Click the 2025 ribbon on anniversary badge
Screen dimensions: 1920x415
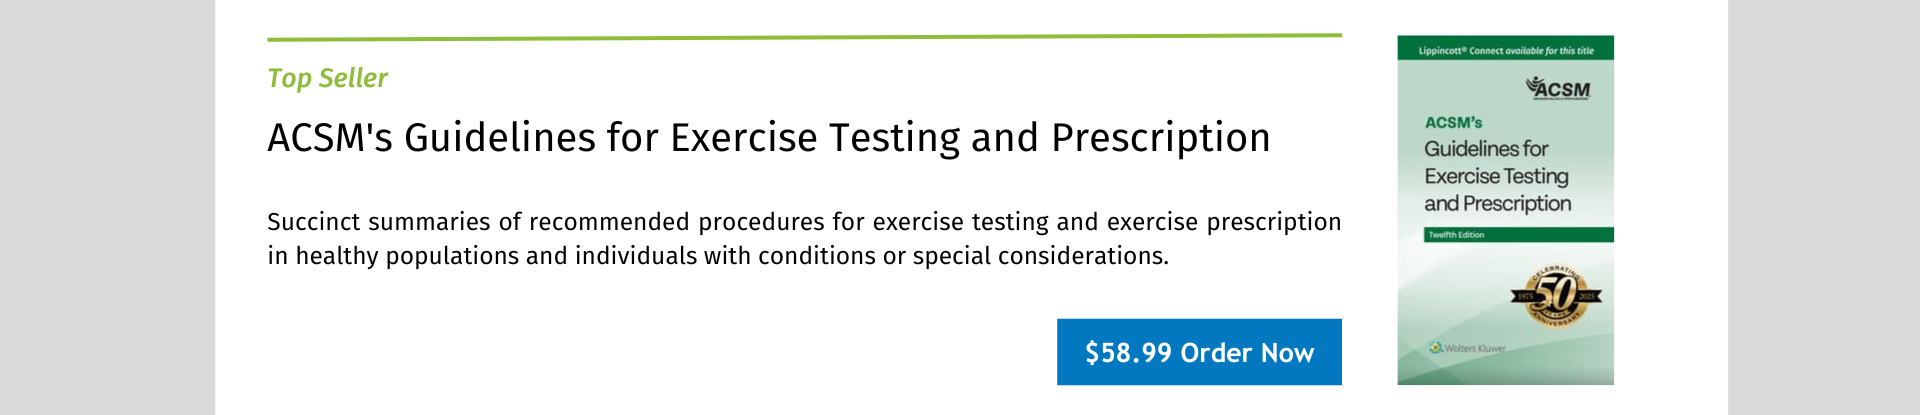1587,296
